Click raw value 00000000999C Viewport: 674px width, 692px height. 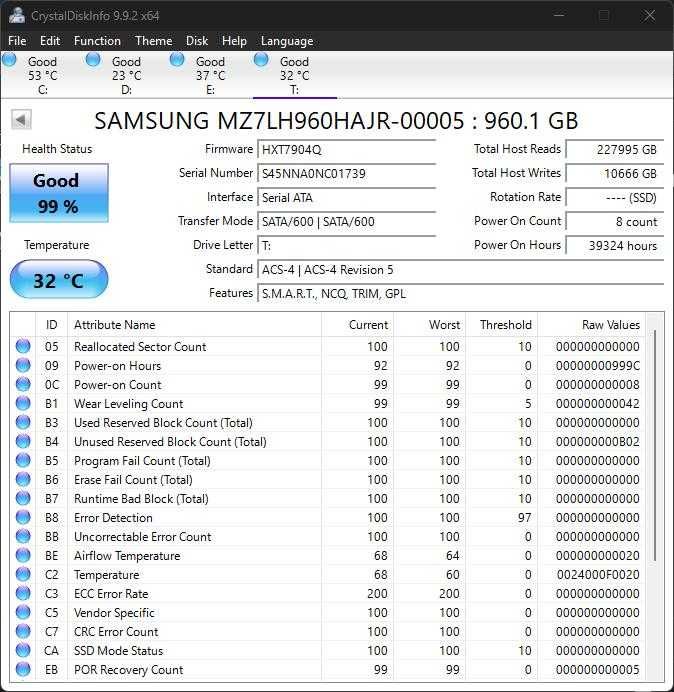pos(597,366)
